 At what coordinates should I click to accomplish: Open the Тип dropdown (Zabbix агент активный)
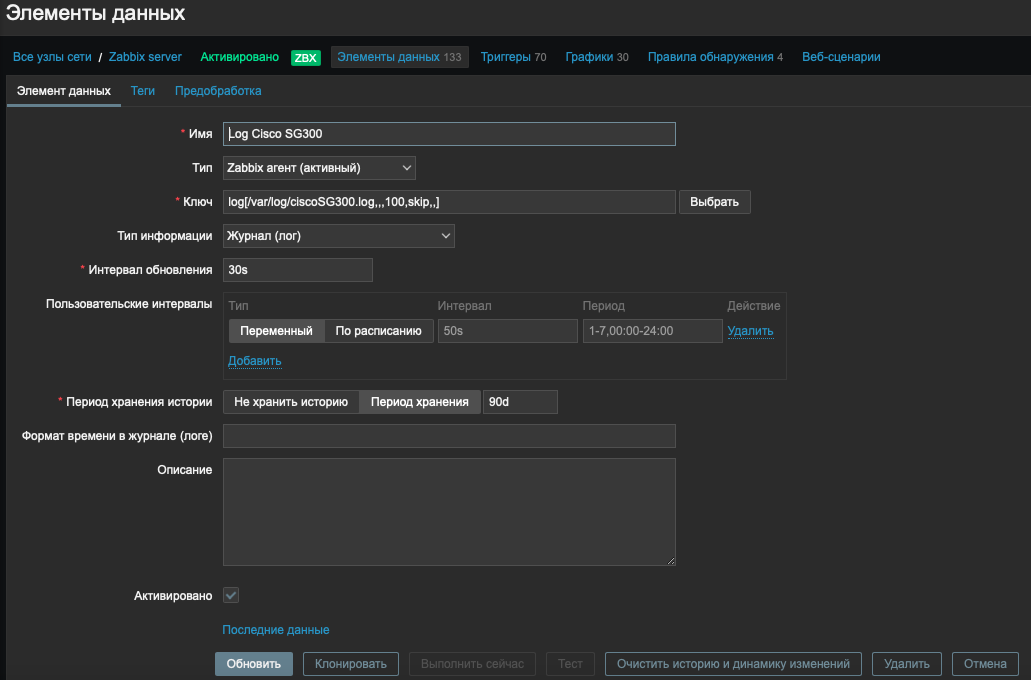pos(319,168)
